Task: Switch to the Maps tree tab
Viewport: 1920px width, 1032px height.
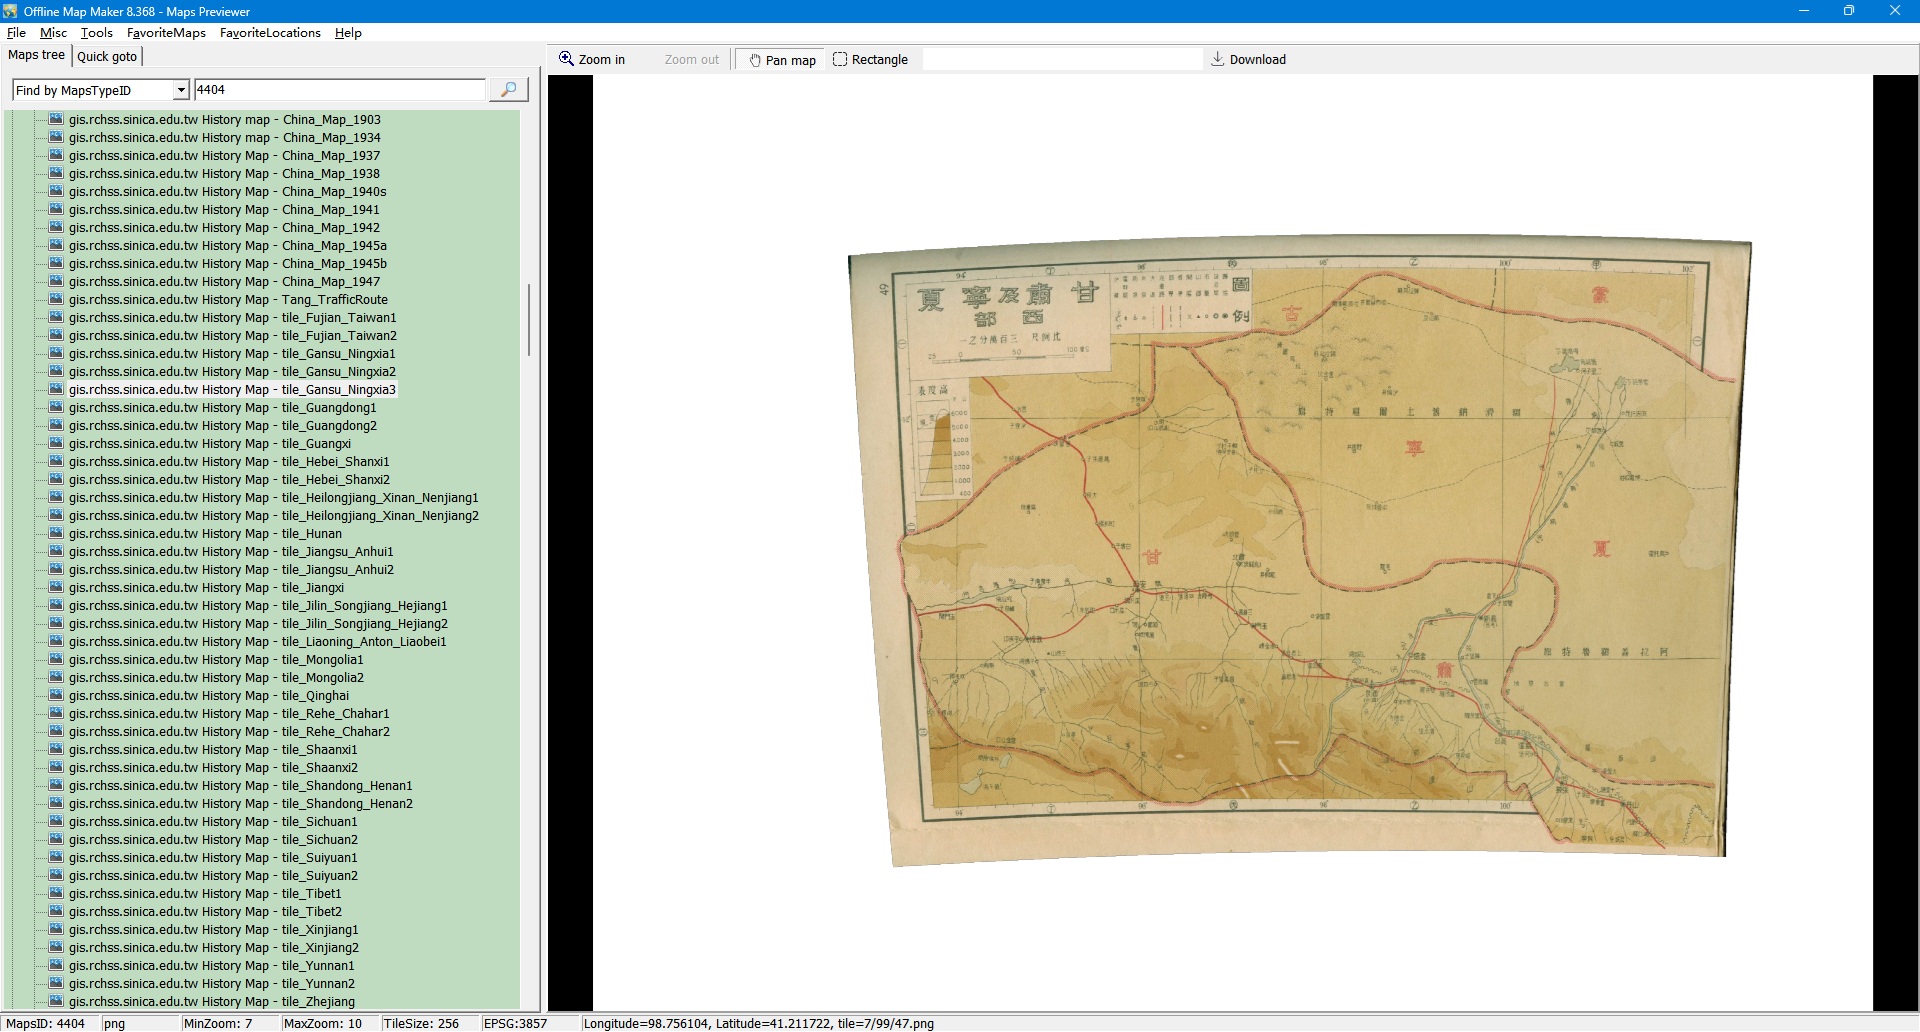Action: click(36, 56)
